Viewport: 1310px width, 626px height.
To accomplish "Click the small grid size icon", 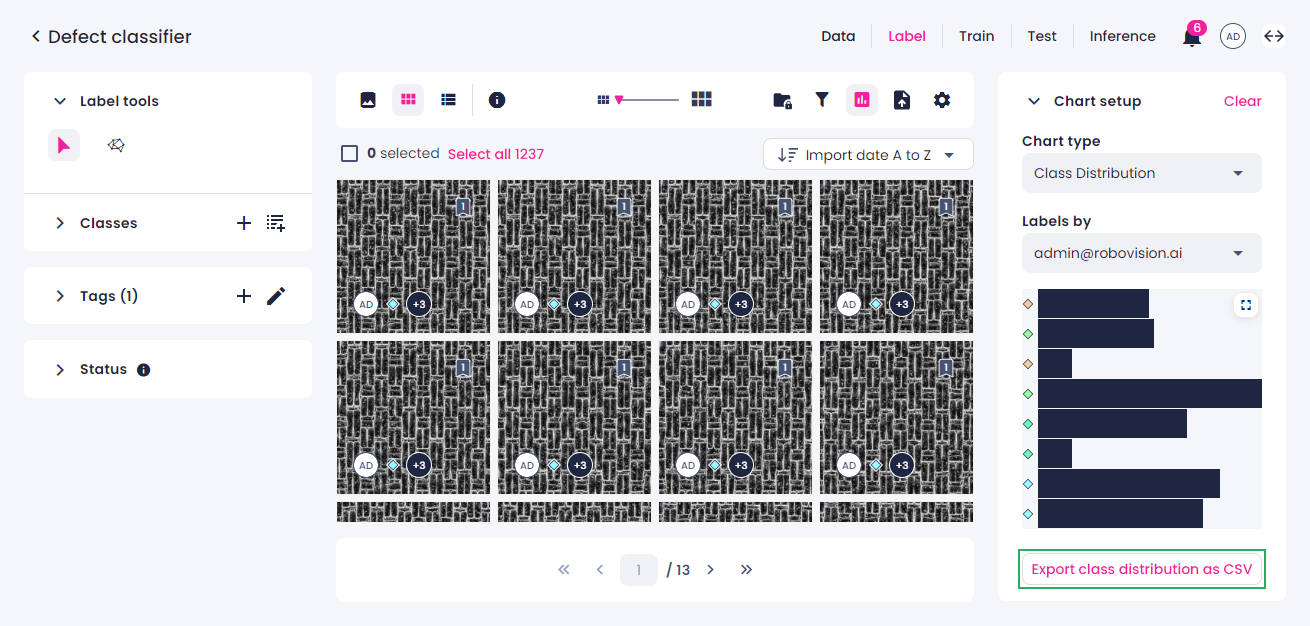I will coord(603,100).
